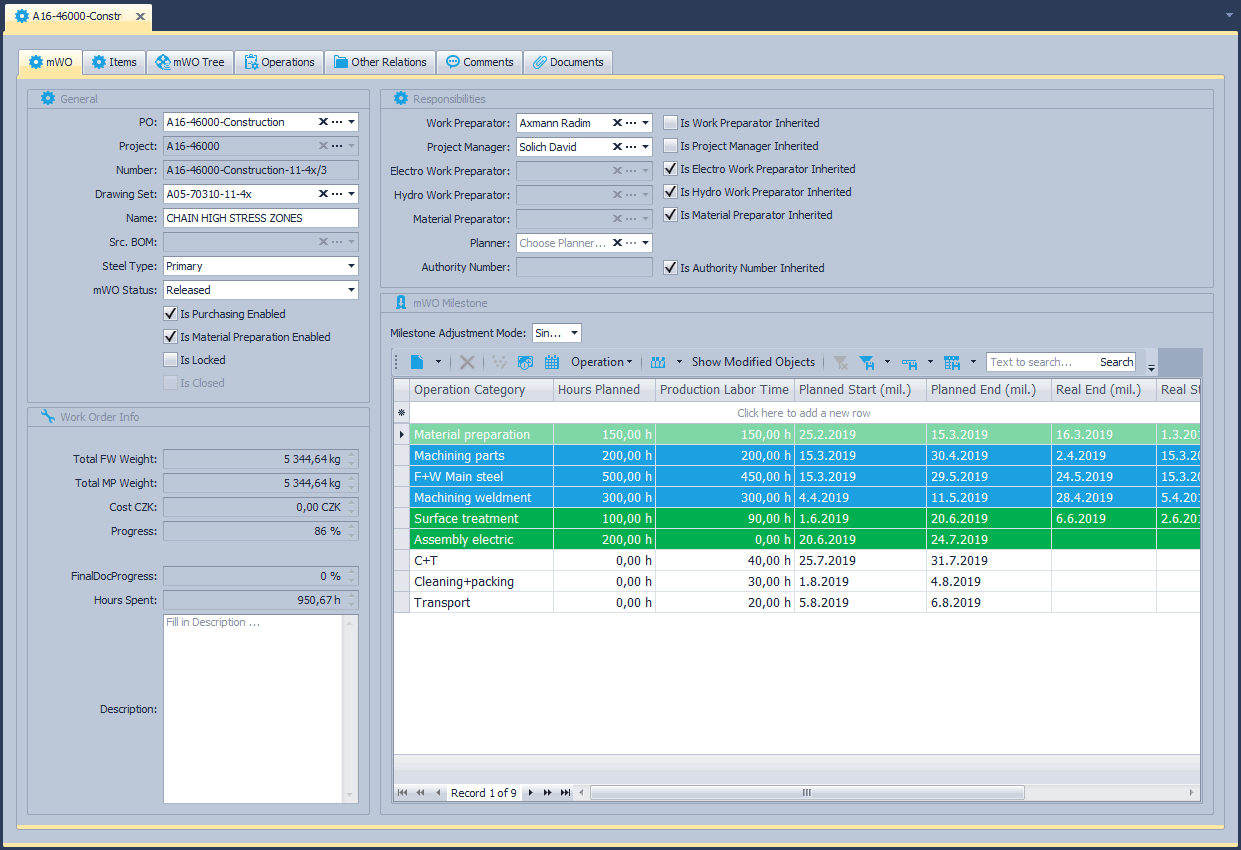The height and width of the screenshot is (850, 1241).
Task: Click the Name field CHAIN HIGH STRESS ZONES
Action: 260,218
